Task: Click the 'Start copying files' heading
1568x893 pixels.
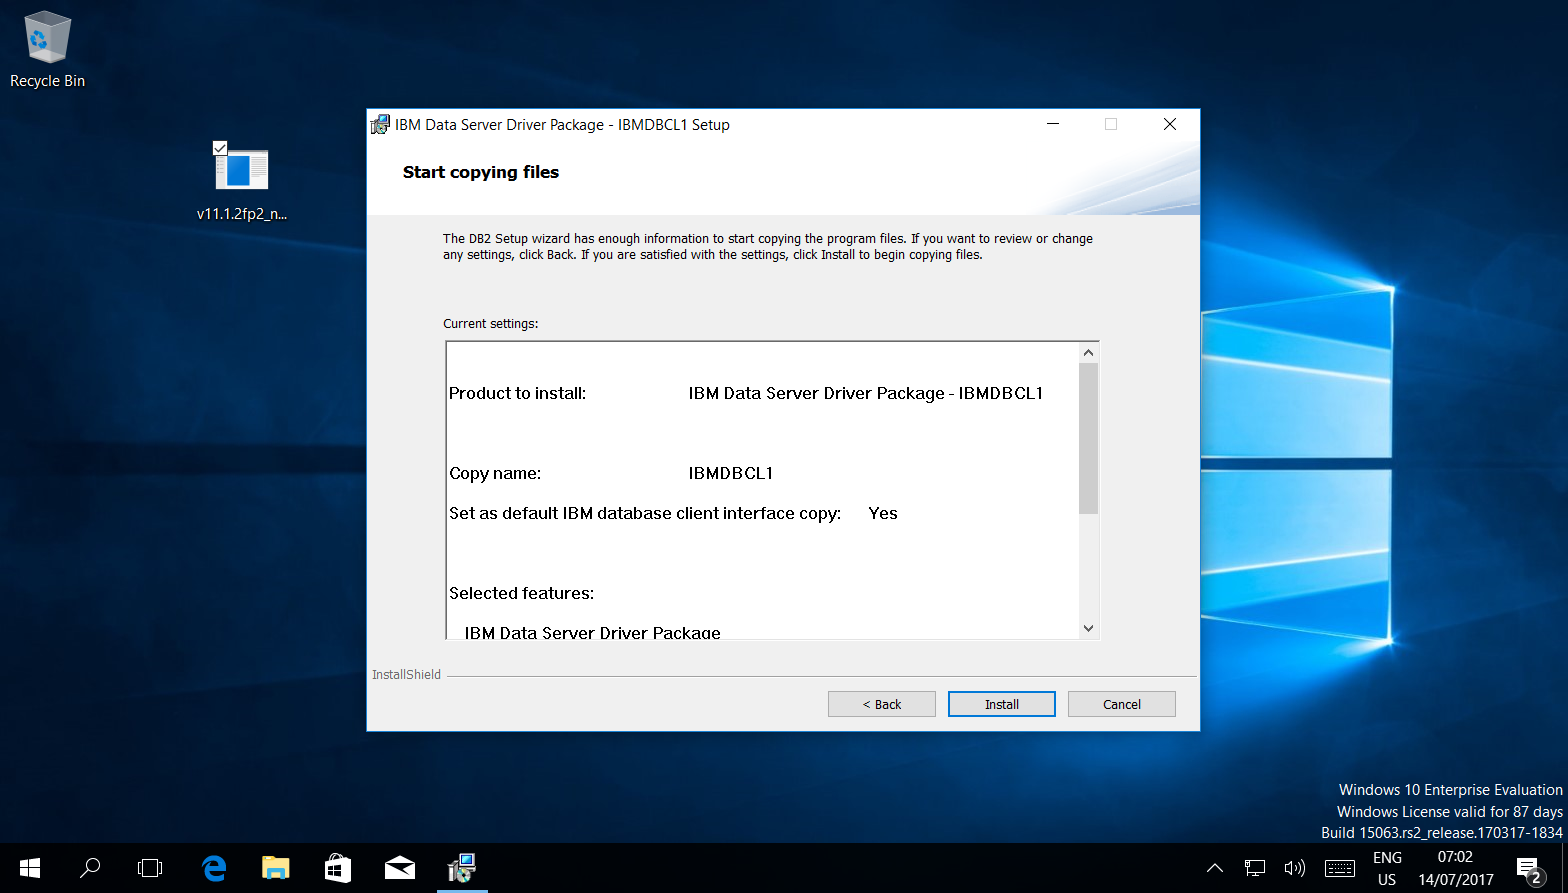Action: tap(481, 172)
